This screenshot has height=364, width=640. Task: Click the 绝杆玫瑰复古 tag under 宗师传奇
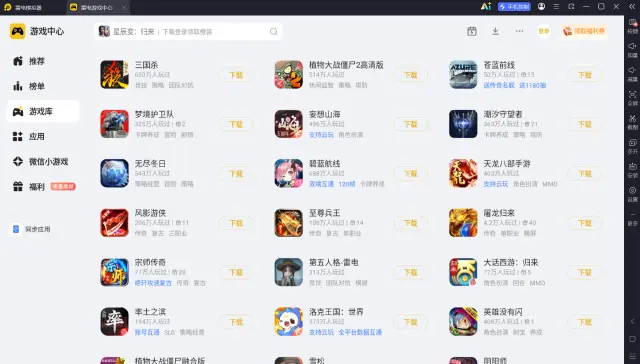point(153,283)
